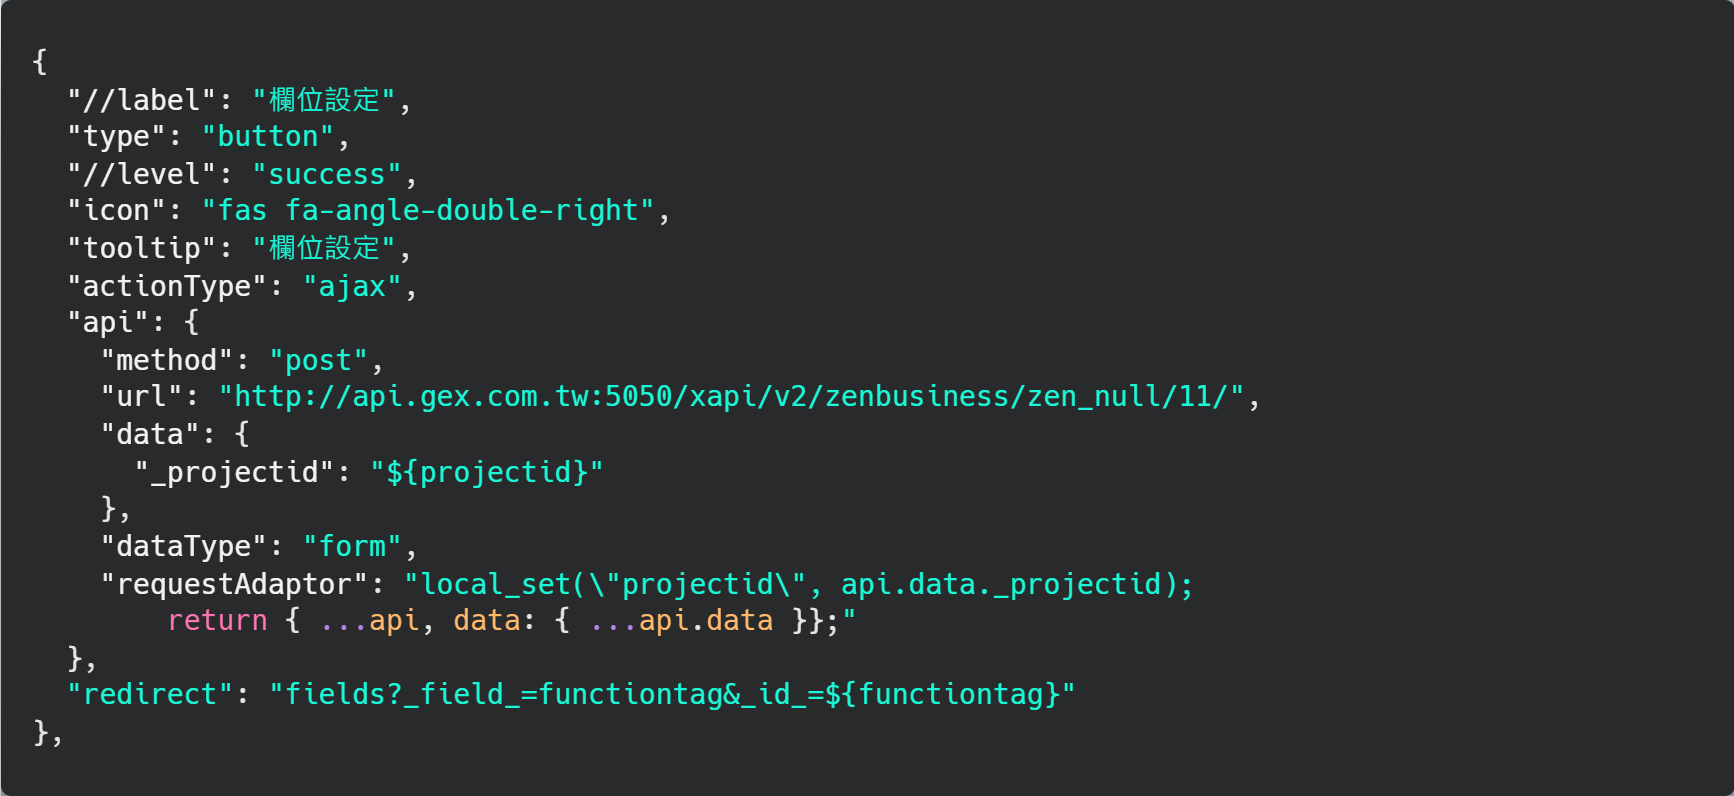Click the "_projectid" key
The height and width of the screenshot is (796, 1734).
(234, 472)
